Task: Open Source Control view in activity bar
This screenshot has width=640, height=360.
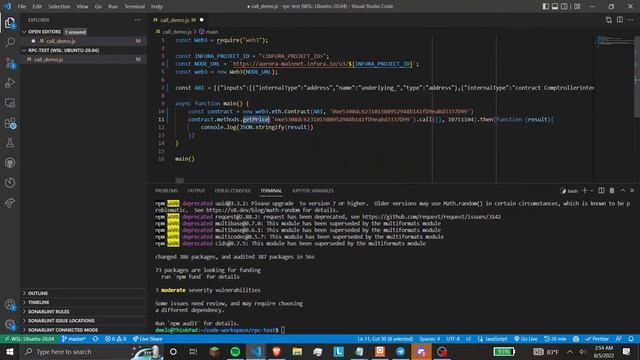Action: [x=10, y=63]
